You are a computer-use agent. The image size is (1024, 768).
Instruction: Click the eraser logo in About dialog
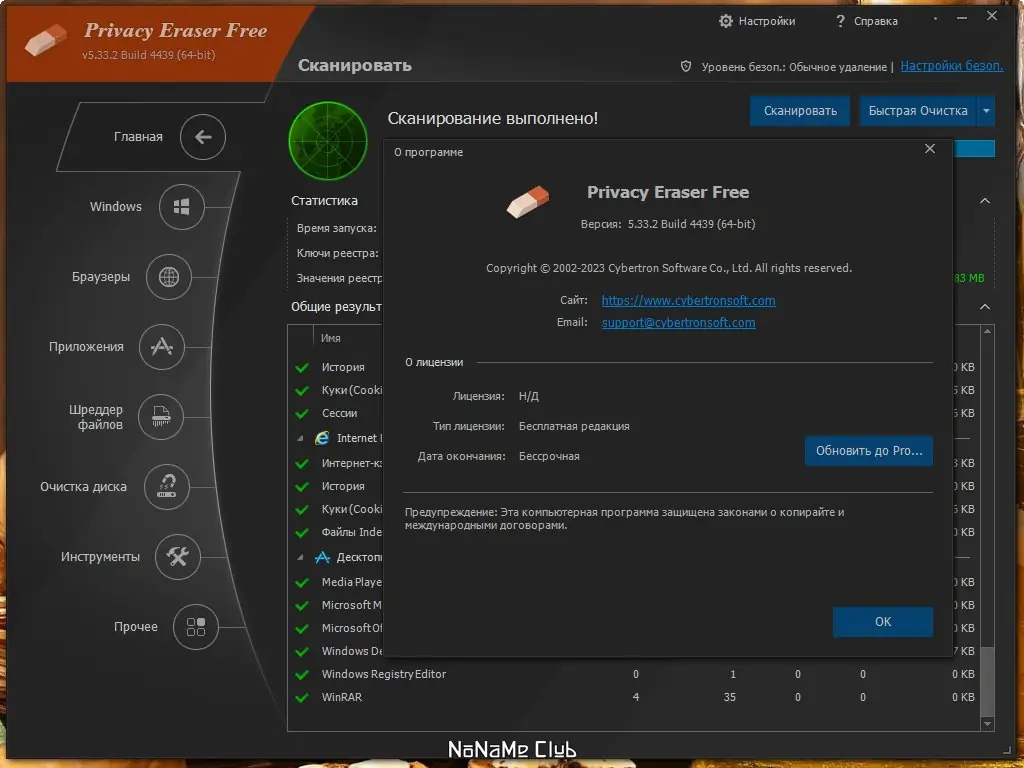point(528,201)
